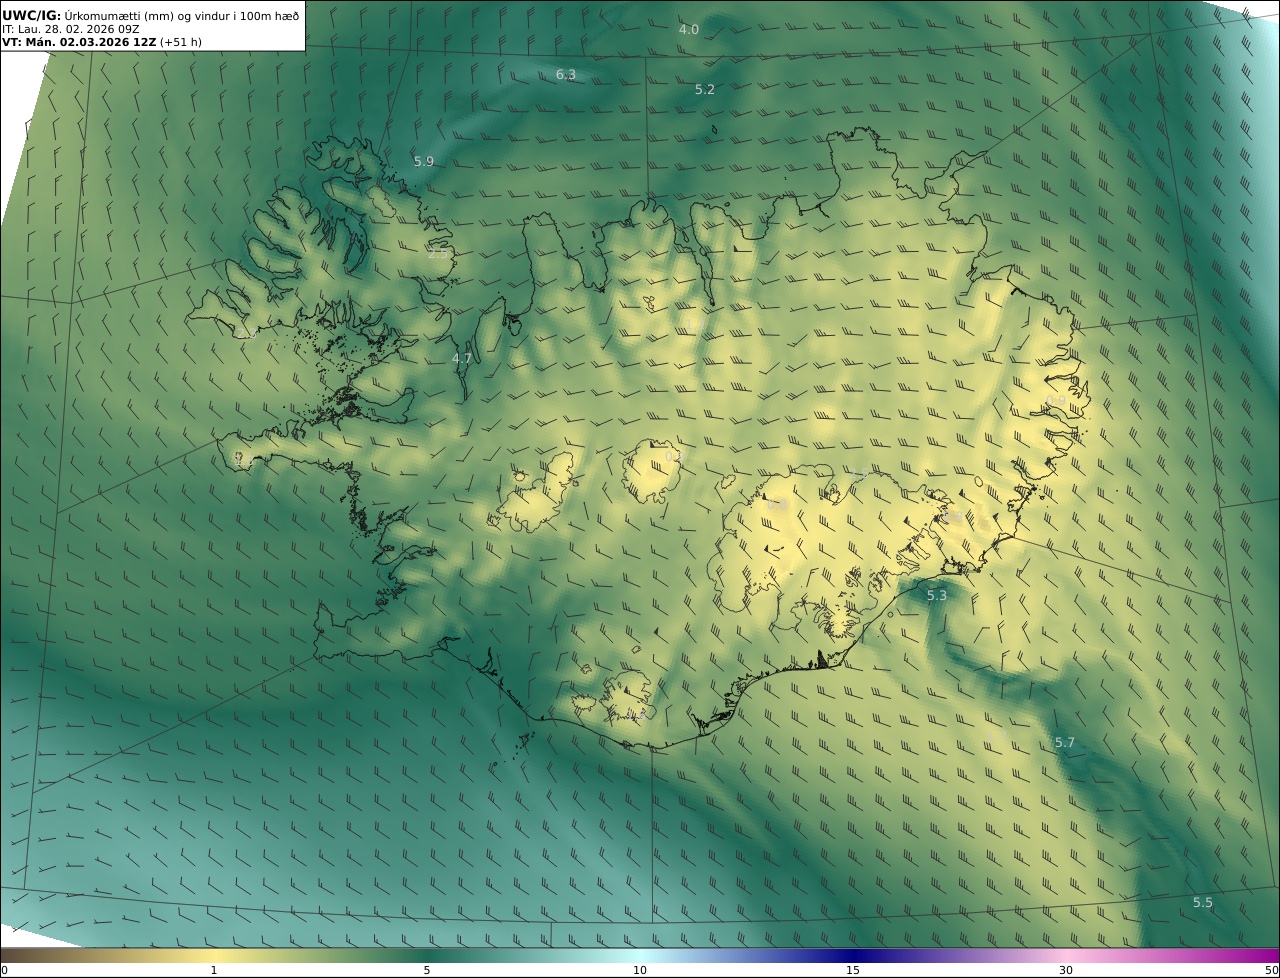Click the 6.3 value label on the map

(566, 74)
